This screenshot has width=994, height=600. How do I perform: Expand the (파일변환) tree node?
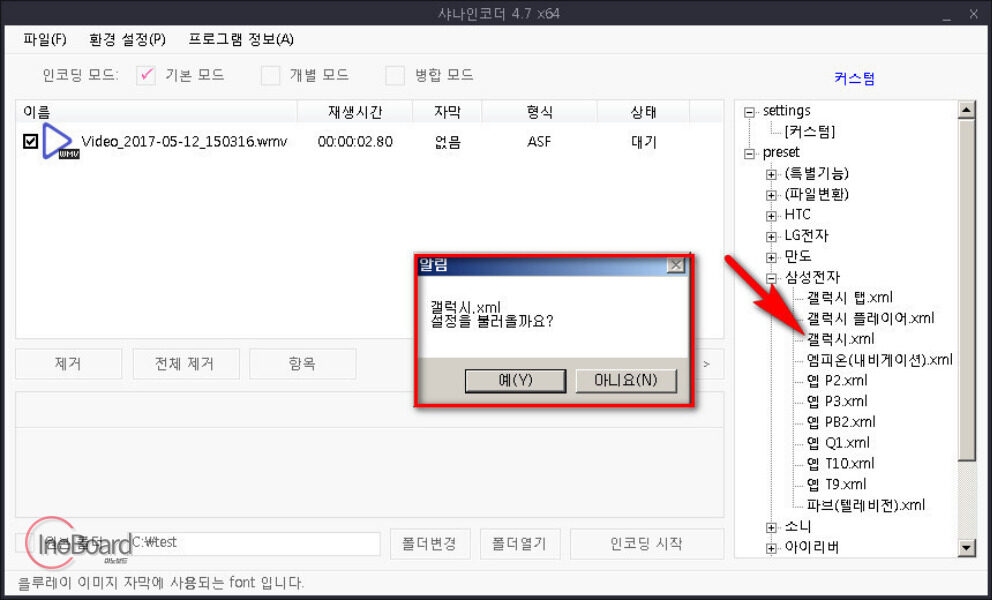(771, 195)
